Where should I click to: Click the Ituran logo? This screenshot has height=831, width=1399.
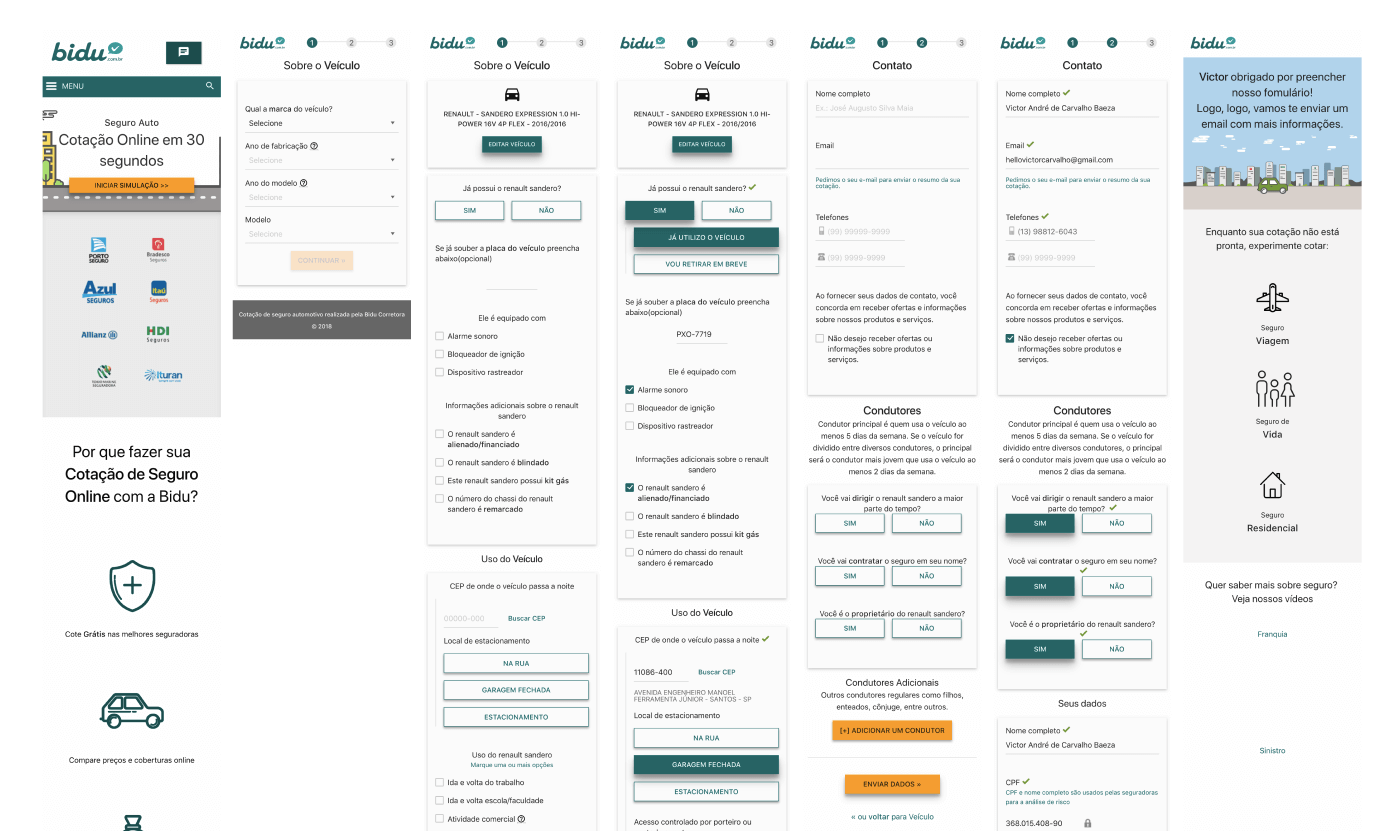point(163,376)
